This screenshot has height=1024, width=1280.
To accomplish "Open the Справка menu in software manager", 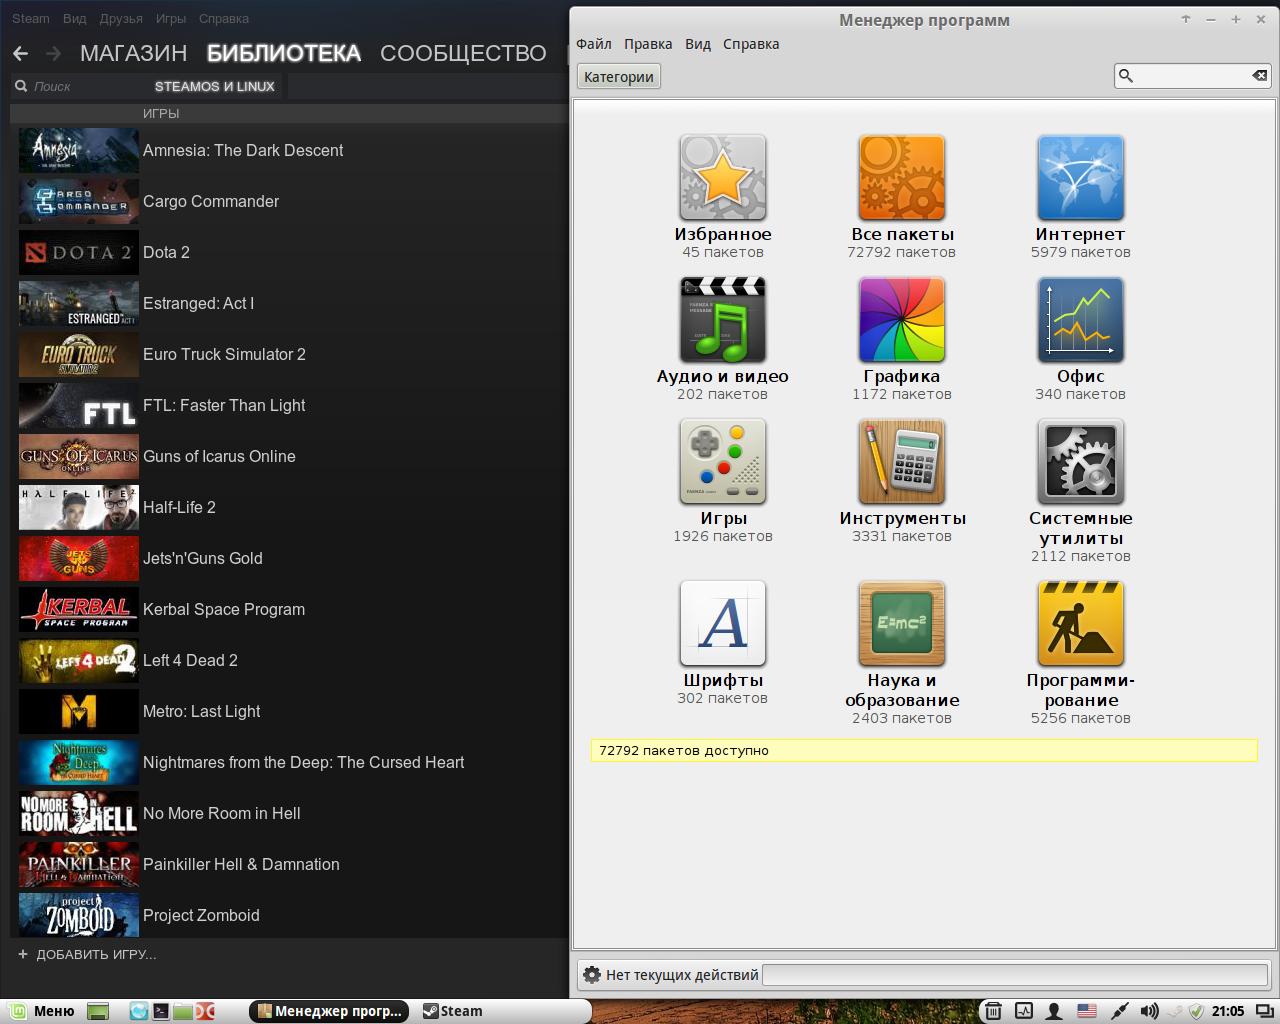I will pyautogui.click(x=751, y=44).
